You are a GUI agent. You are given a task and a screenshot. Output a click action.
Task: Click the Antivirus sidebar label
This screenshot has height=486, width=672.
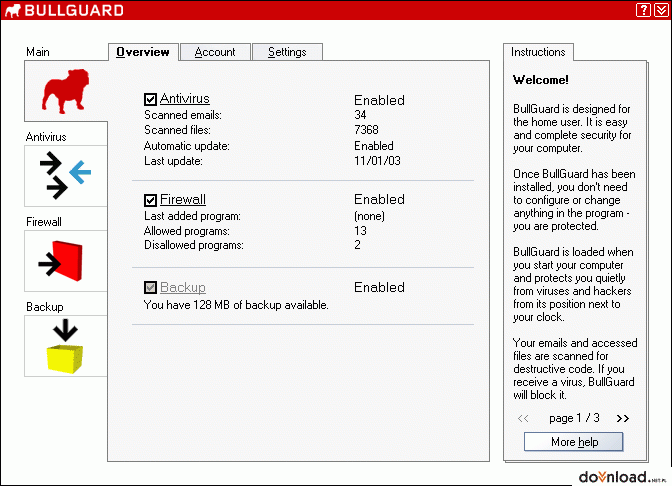(x=46, y=137)
